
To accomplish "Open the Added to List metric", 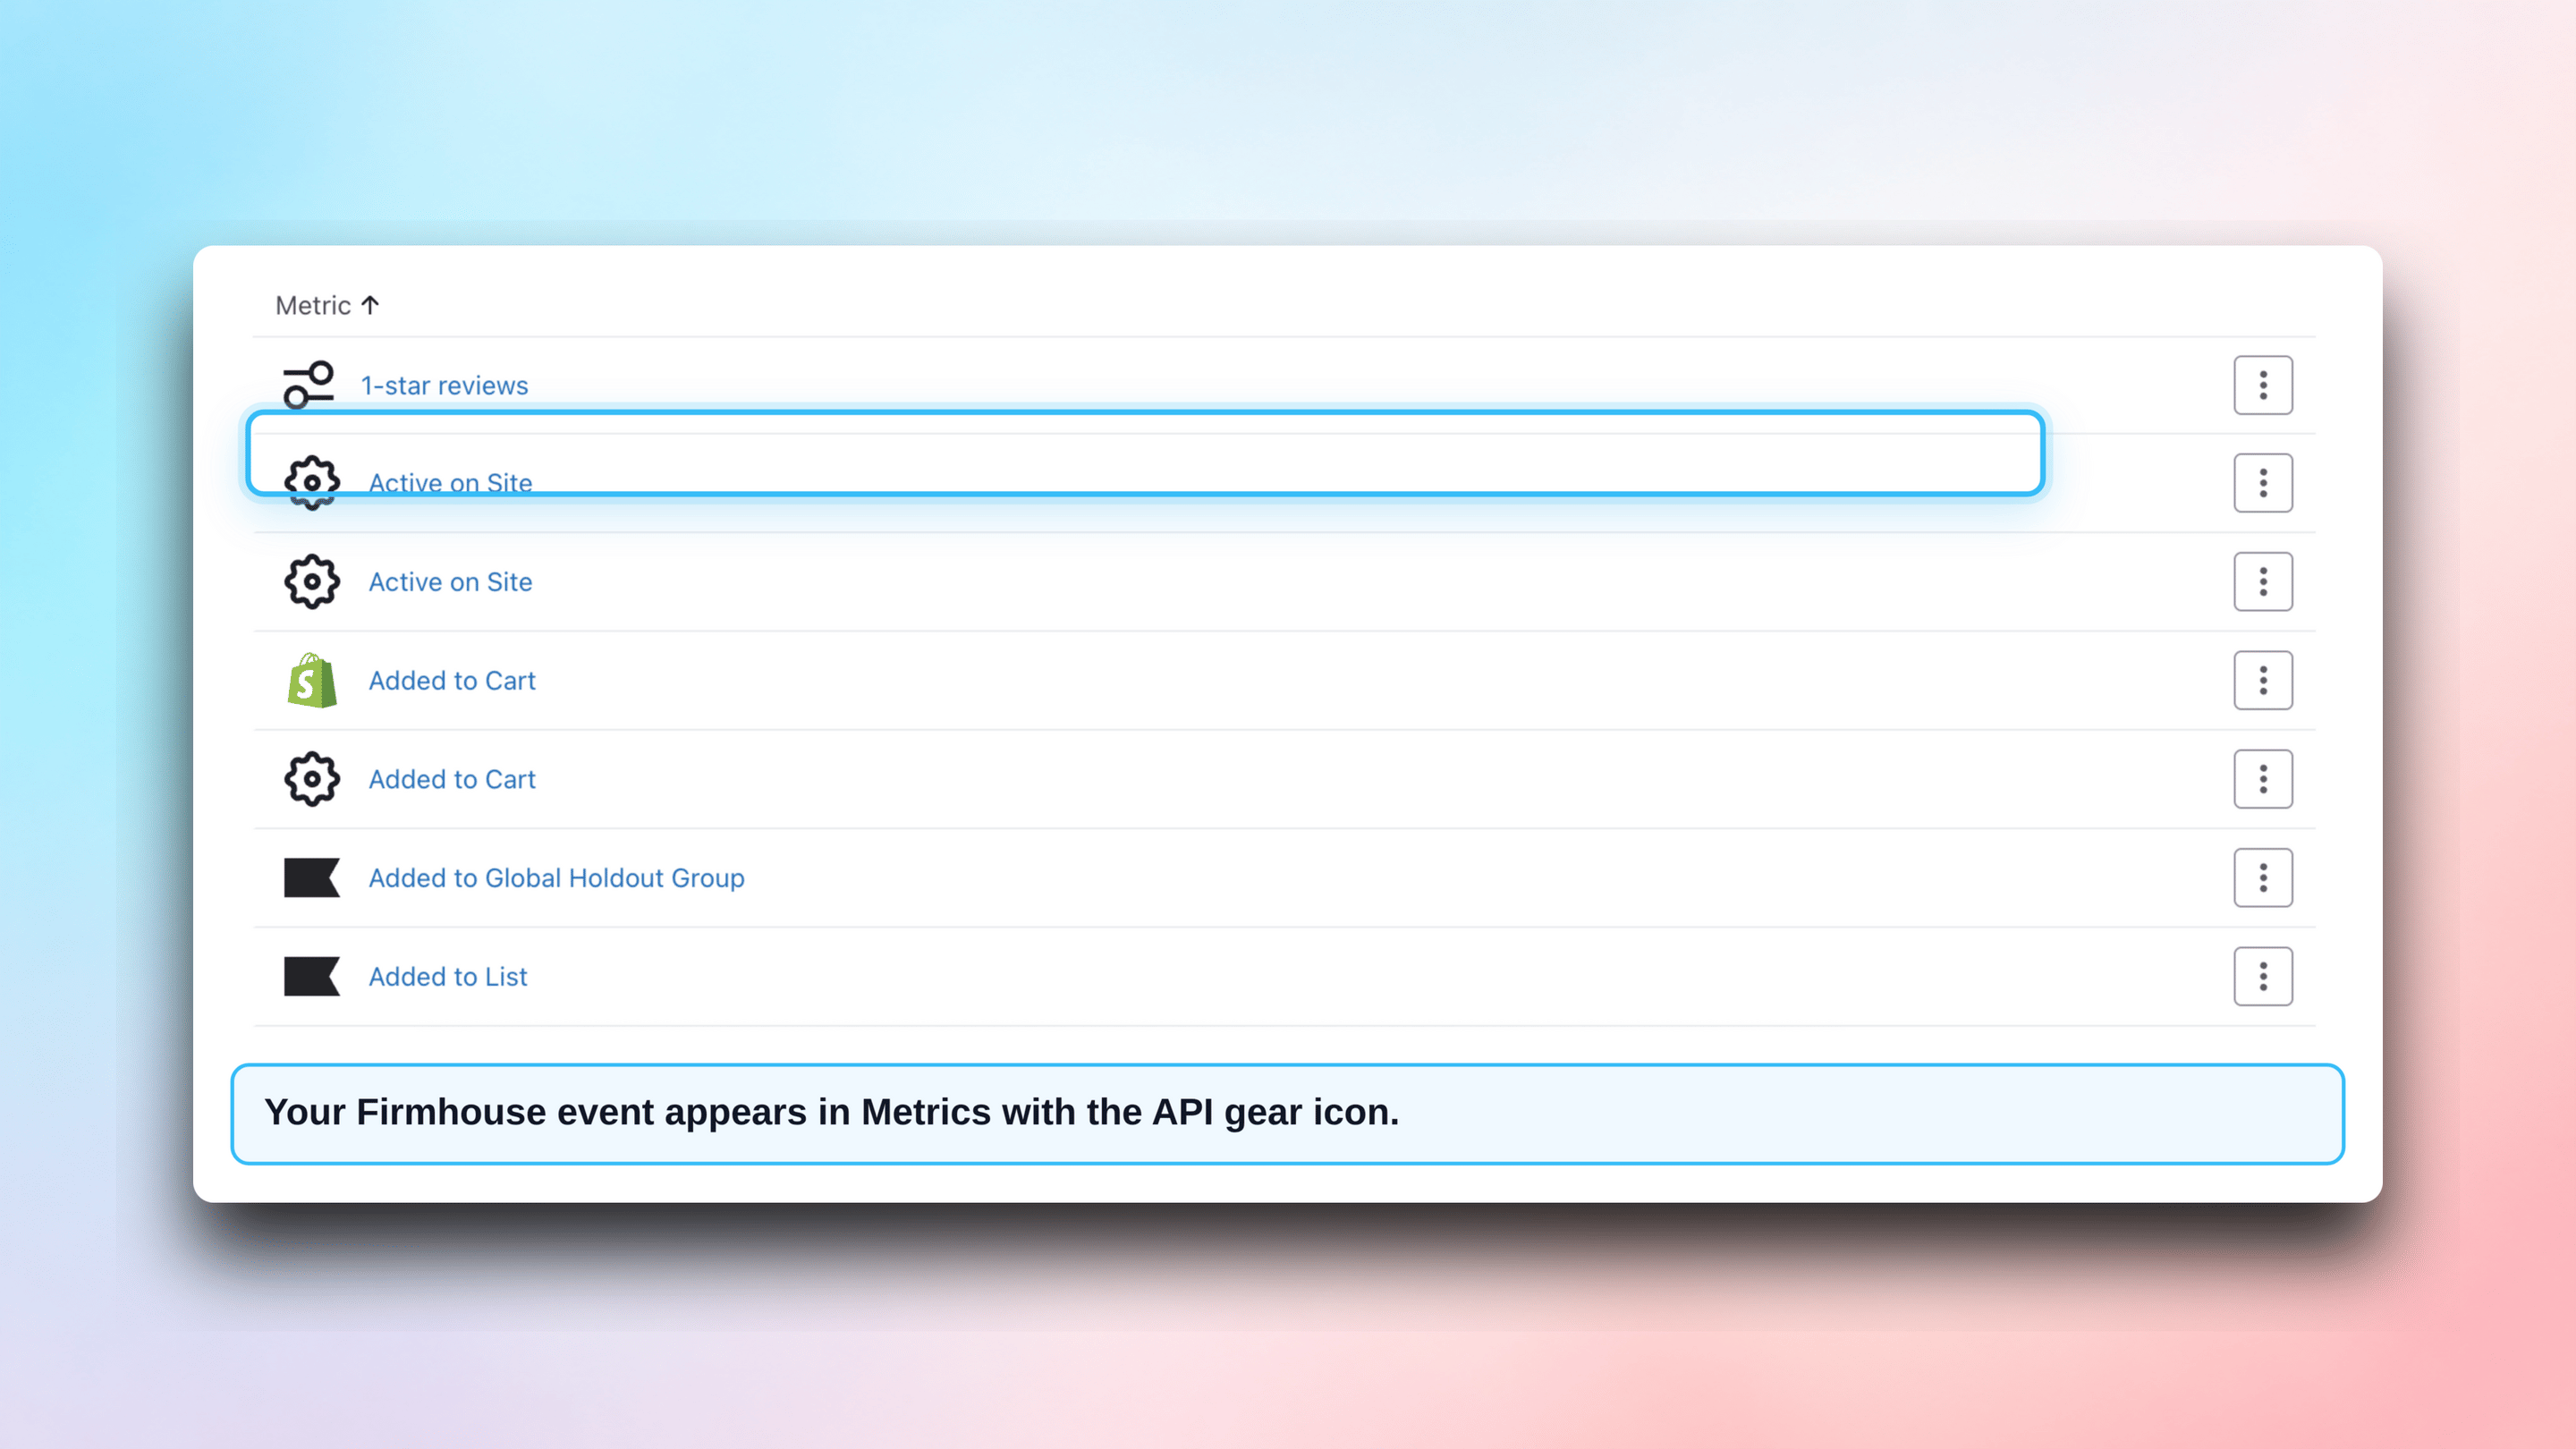I will click(448, 976).
